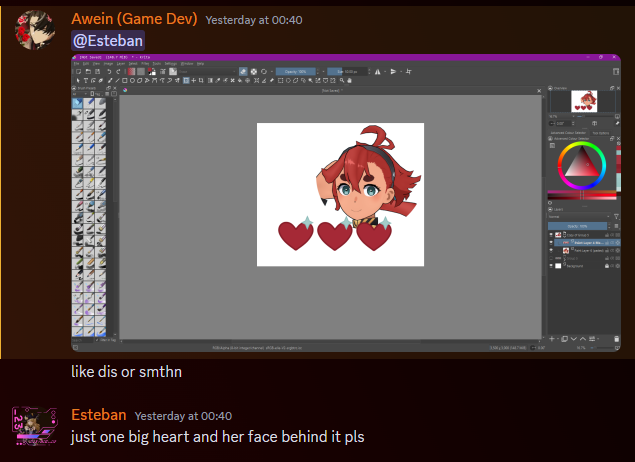Click timestamp on Awein's message
635x462 pixels.
(x=254, y=20)
